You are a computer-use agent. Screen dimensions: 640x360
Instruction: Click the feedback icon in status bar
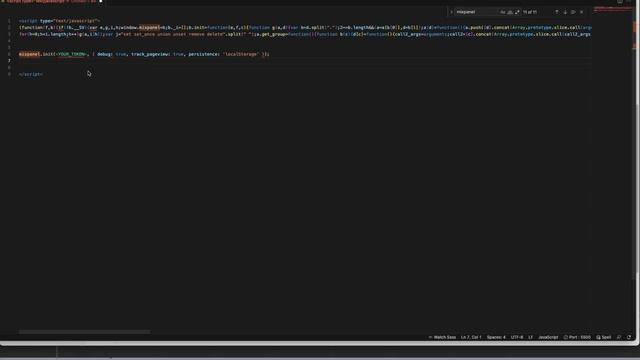(x=619, y=338)
